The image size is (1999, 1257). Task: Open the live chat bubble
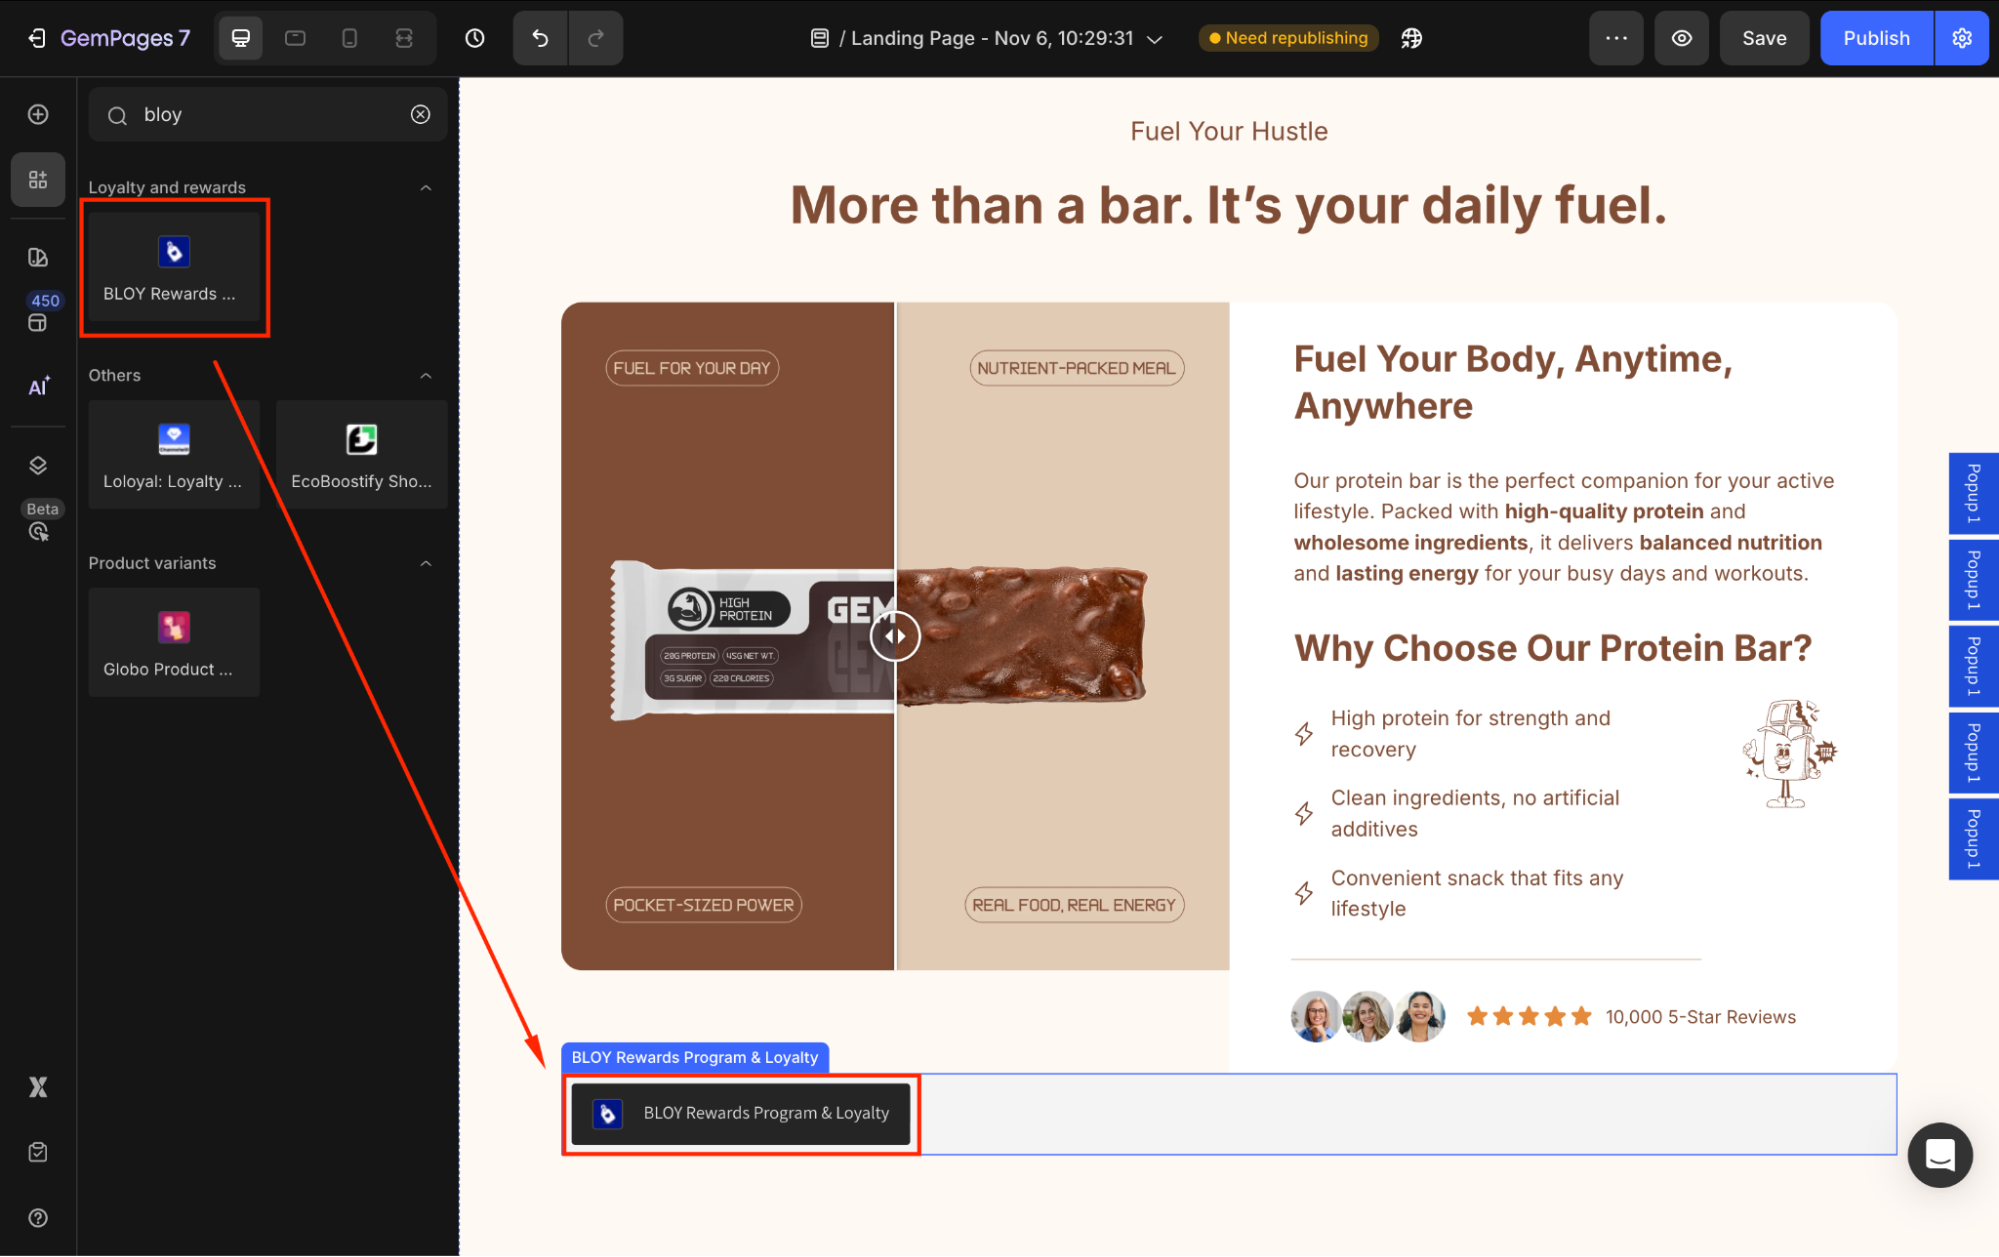tap(1940, 1155)
